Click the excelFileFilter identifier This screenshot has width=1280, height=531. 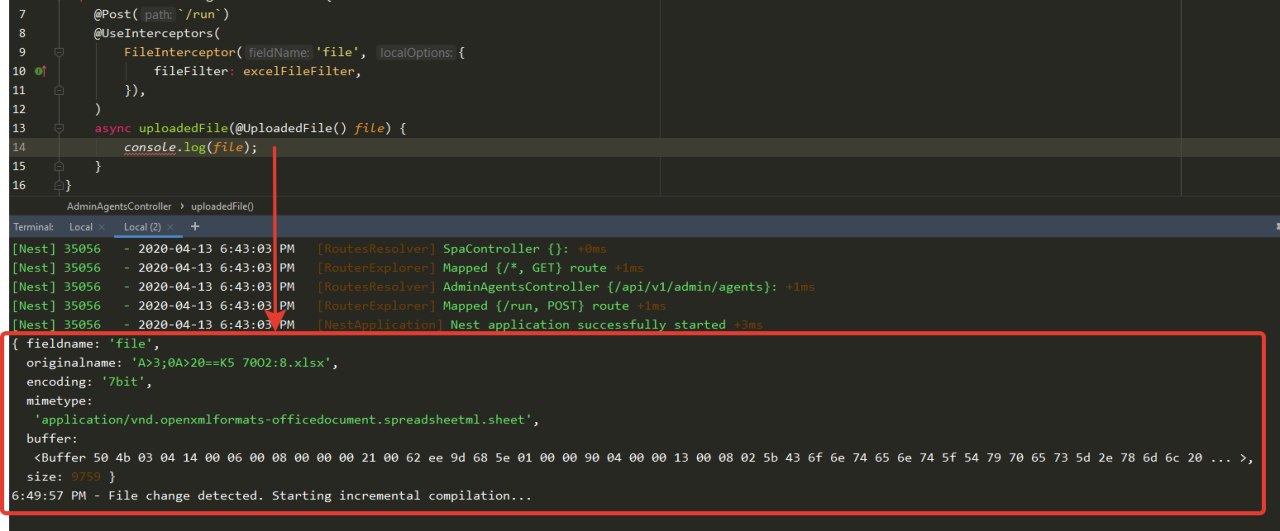coord(300,71)
